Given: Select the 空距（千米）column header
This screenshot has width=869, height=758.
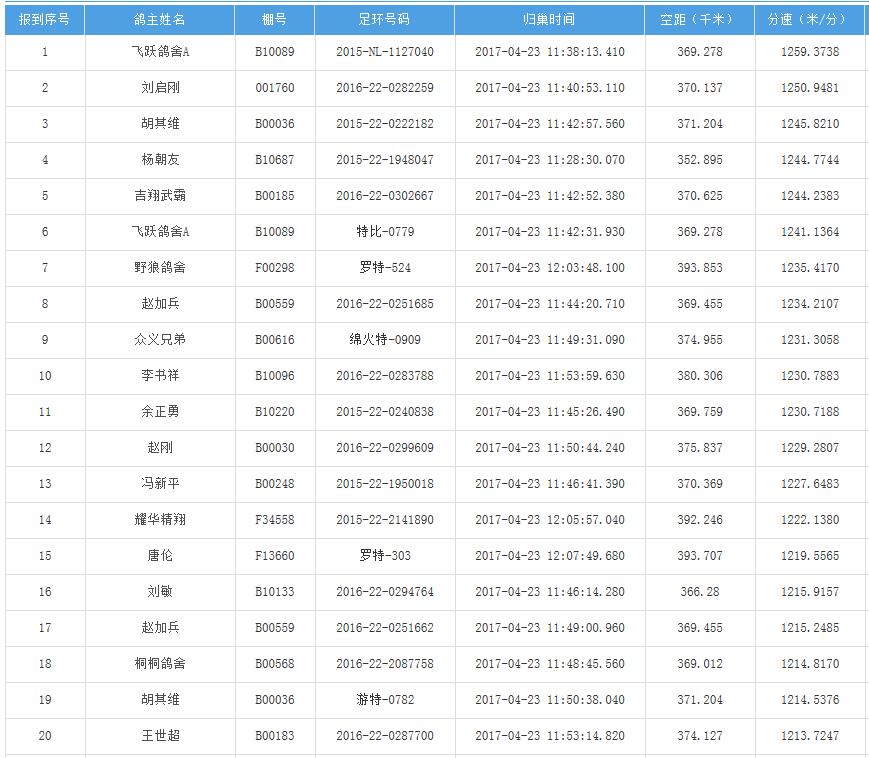Looking at the screenshot, I should point(699,20).
